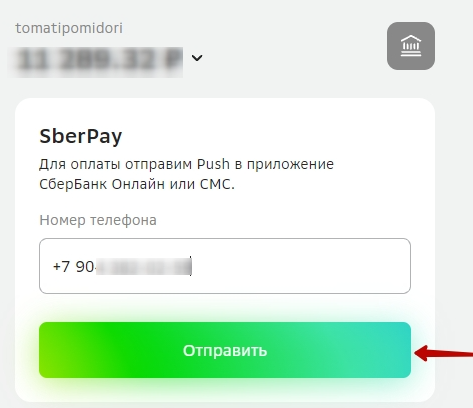Image resolution: width=473 pixels, height=408 pixels.
Task: Click the Push payment description text
Action: click(x=186, y=174)
